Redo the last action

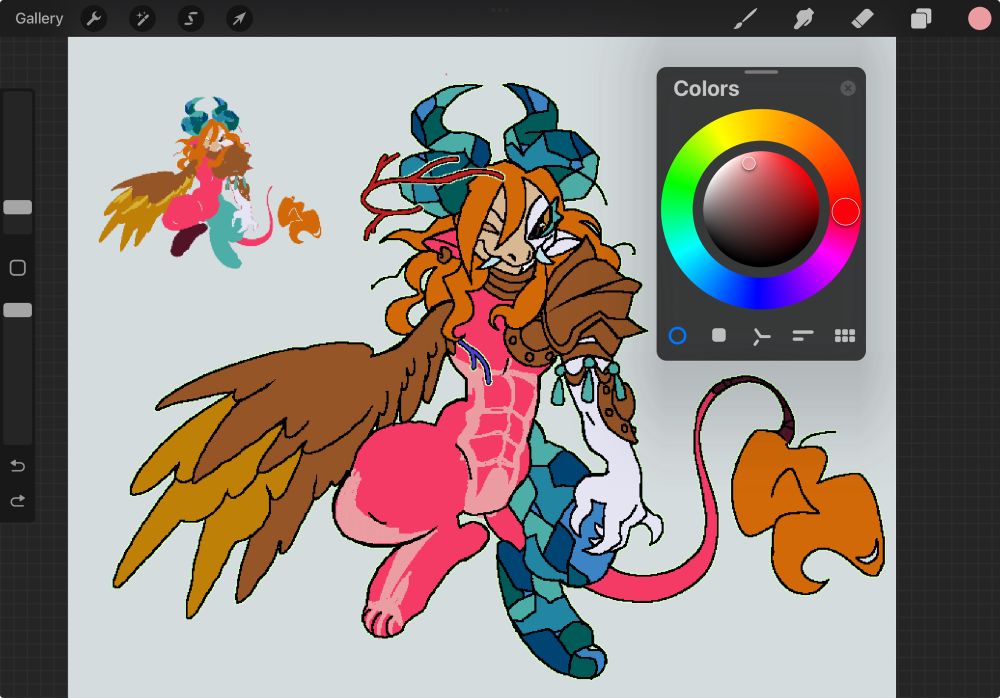point(18,501)
